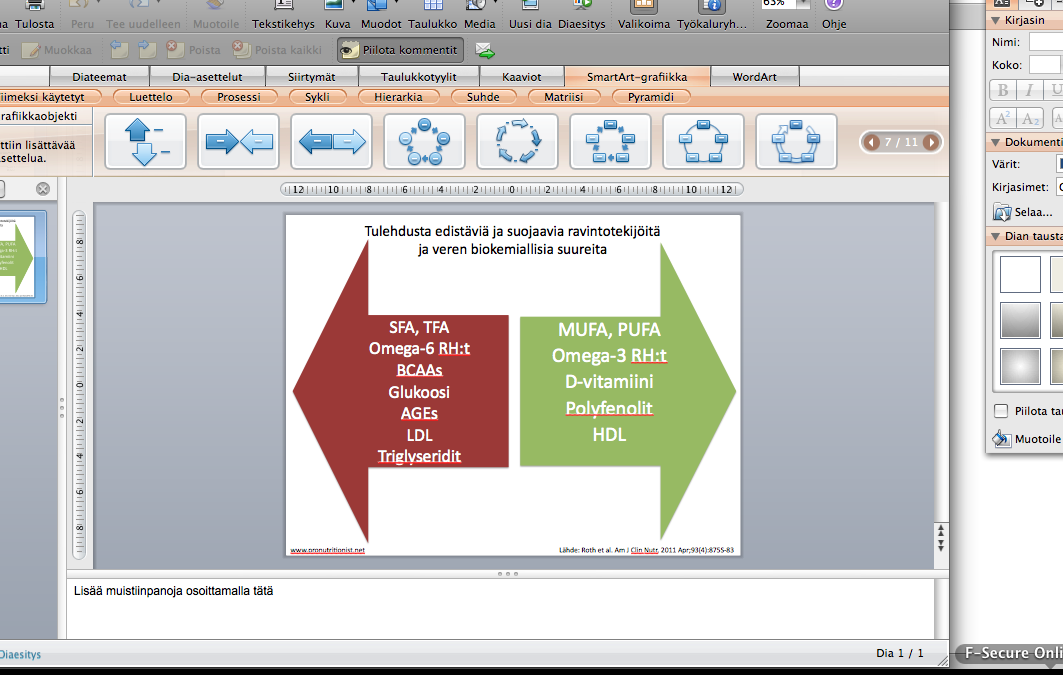Click the Selaa browse button
Screen dimensions: 1063x675
[1022, 212]
